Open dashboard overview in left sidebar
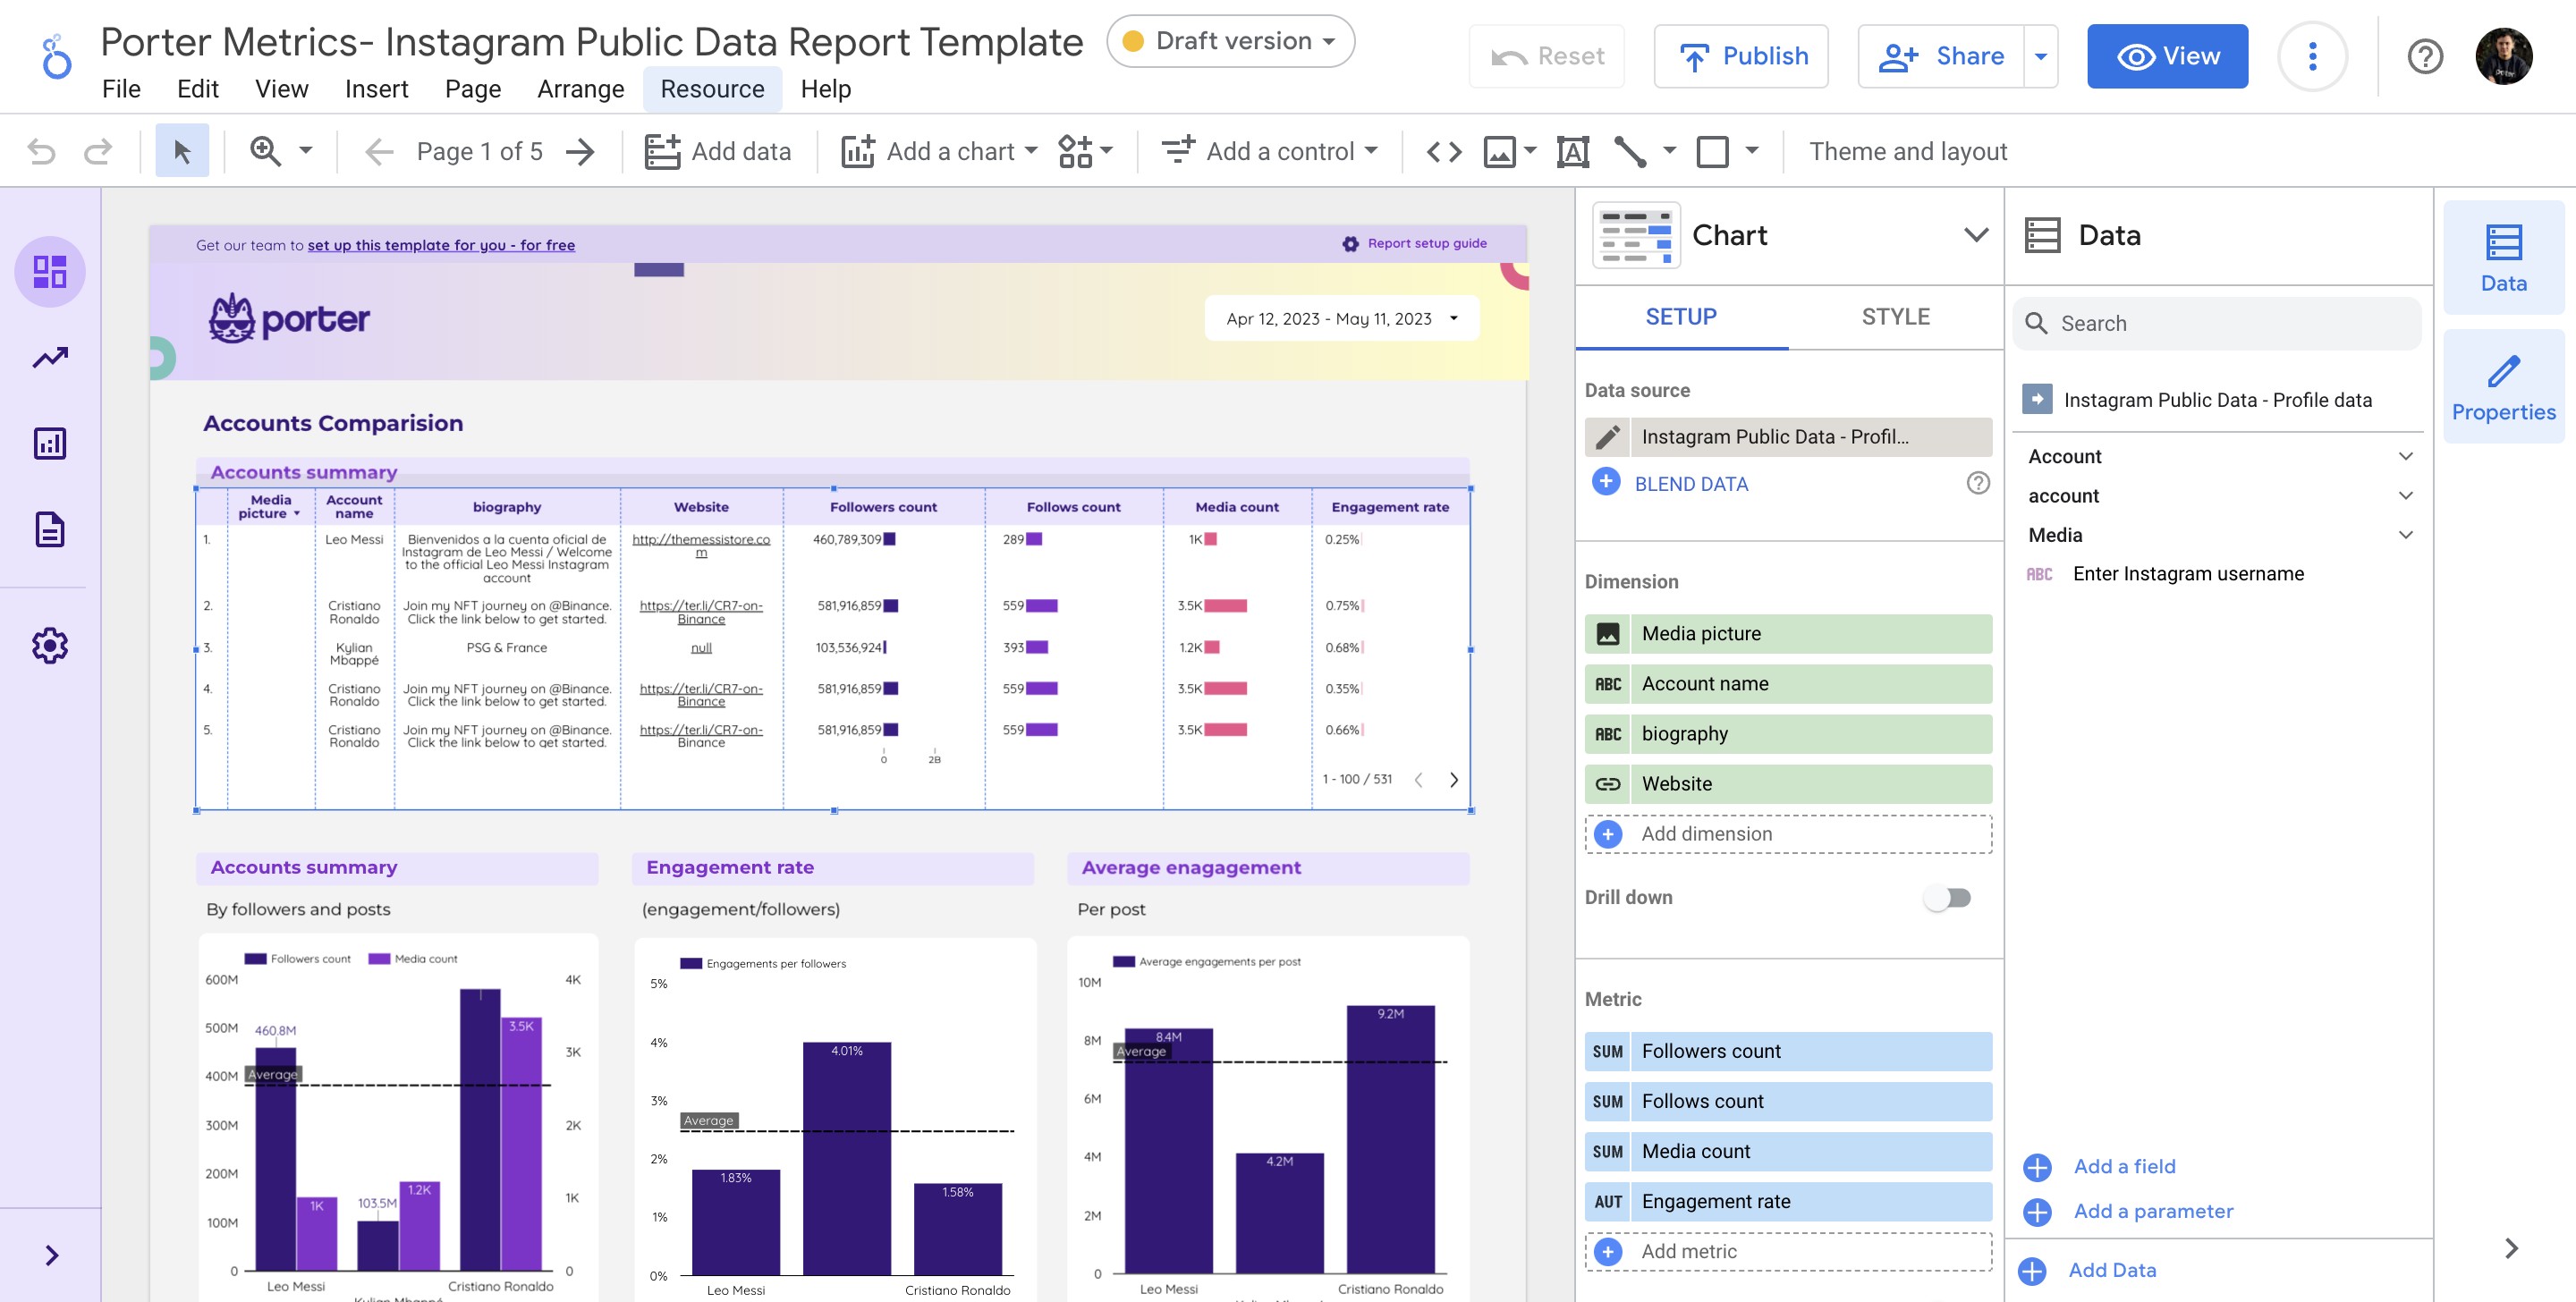The height and width of the screenshot is (1302, 2576). coord(50,271)
